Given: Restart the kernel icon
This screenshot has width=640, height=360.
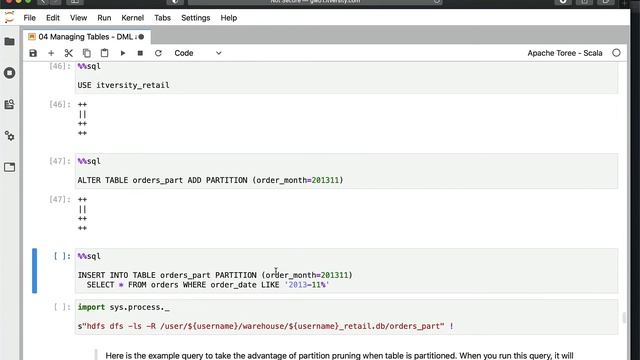Looking at the screenshot, I should click(x=158, y=53).
